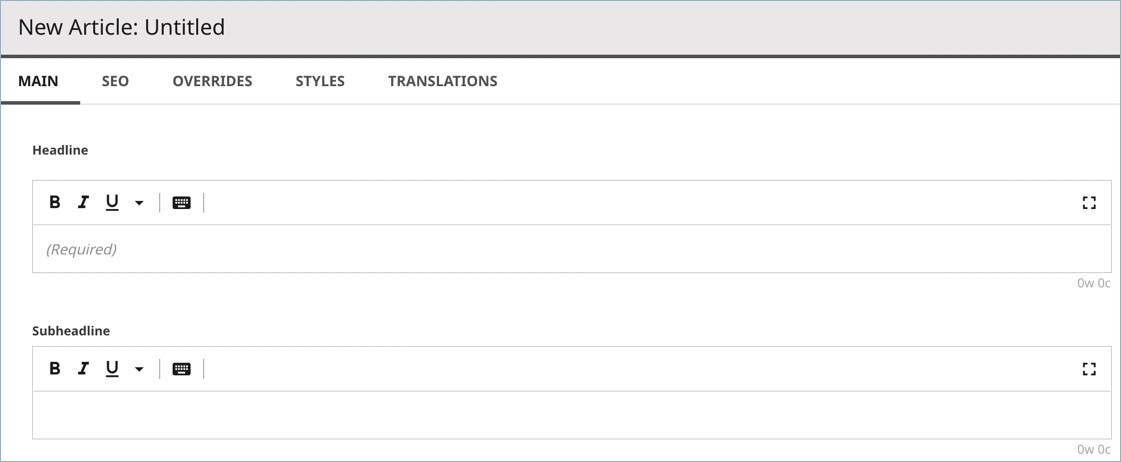Viewport: 1121px width, 462px height.
Task: Click the New Article: Untitled header
Action: (122, 27)
